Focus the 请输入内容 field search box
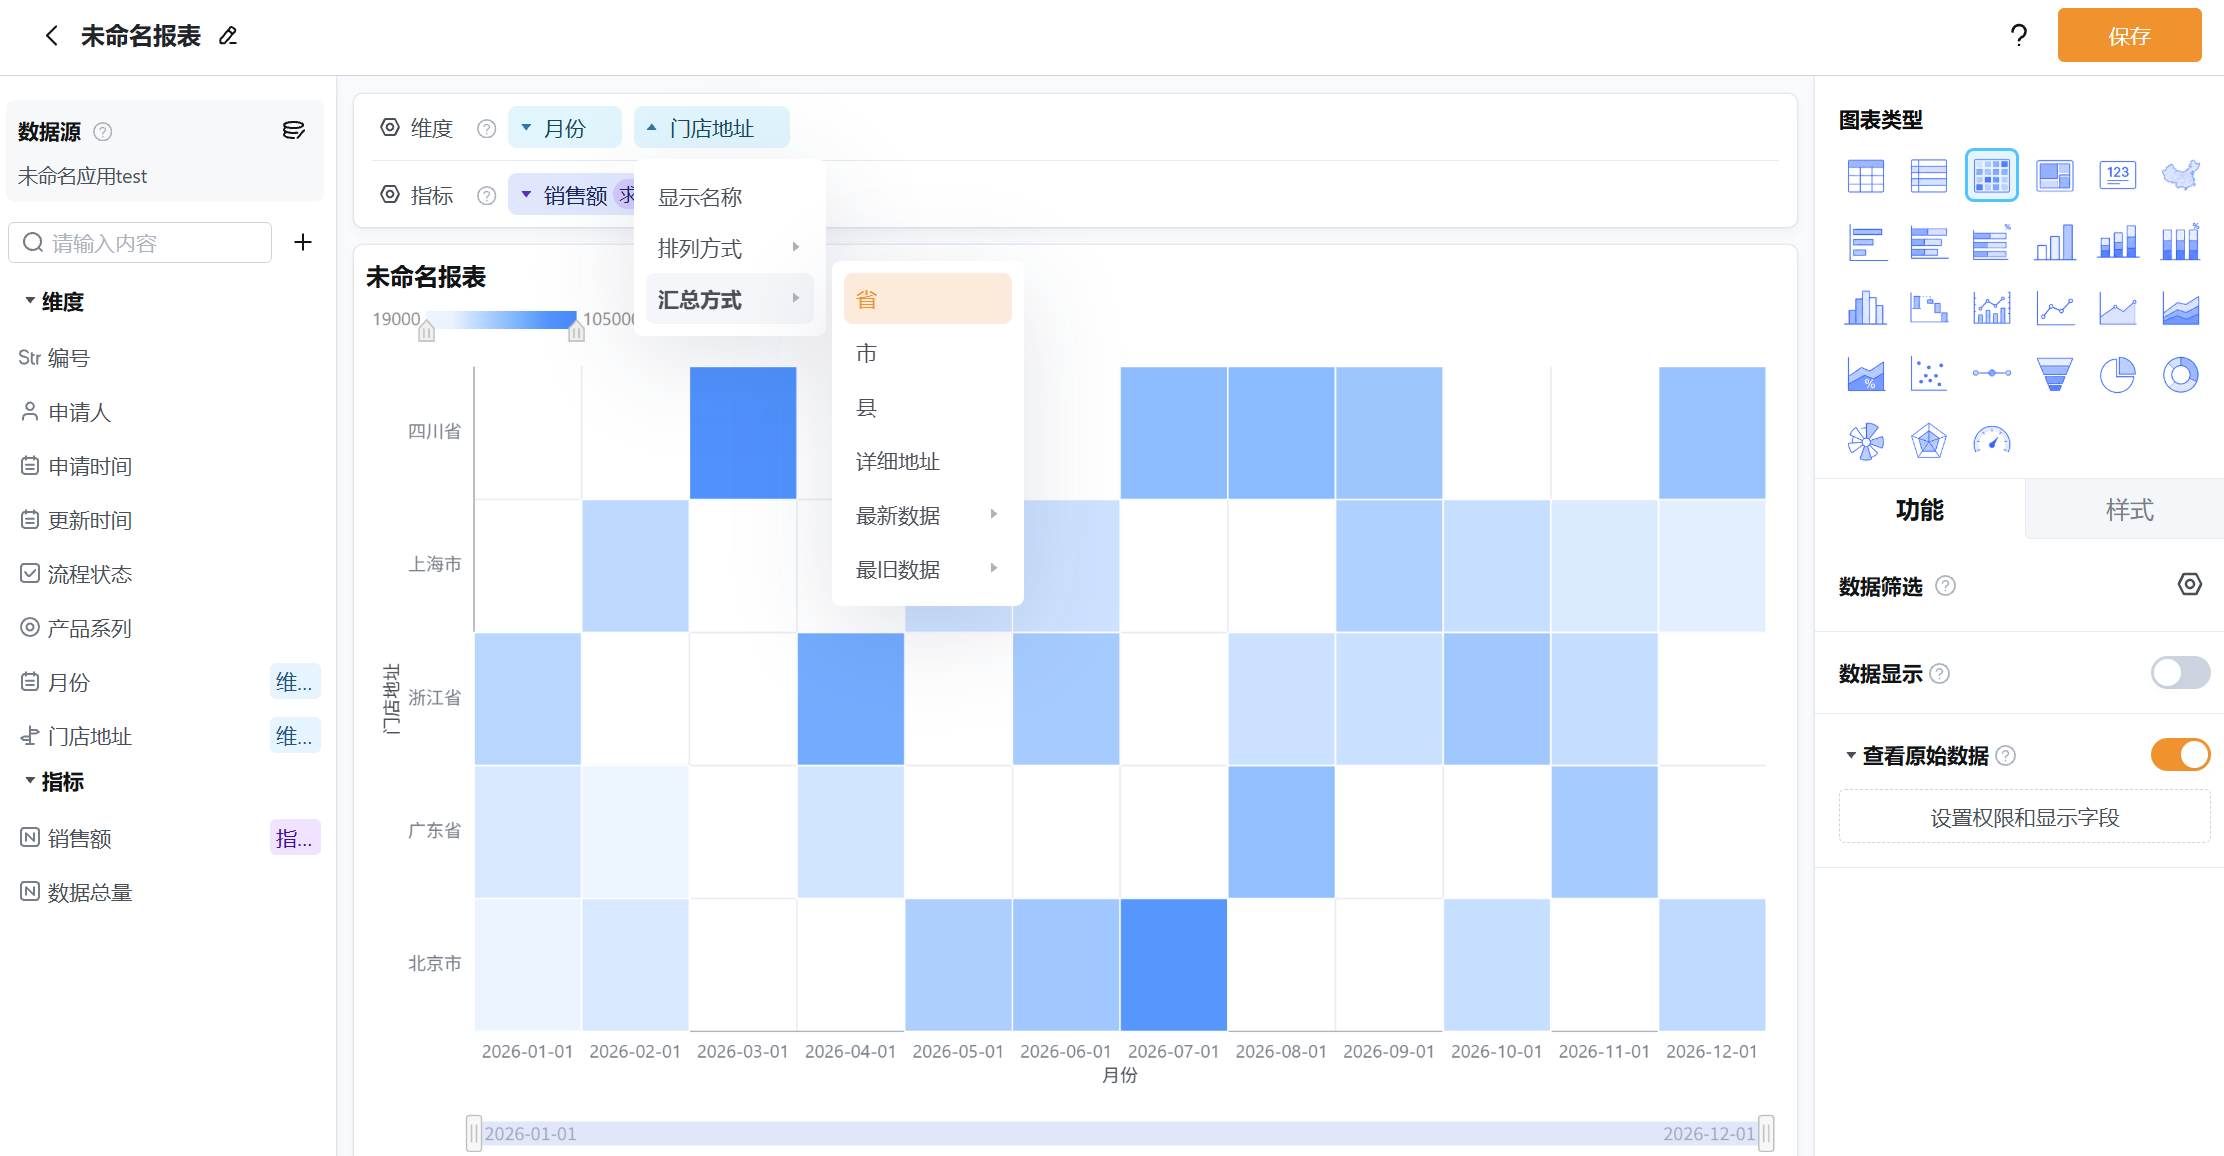The image size is (2224, 1156). coord(140,242)
